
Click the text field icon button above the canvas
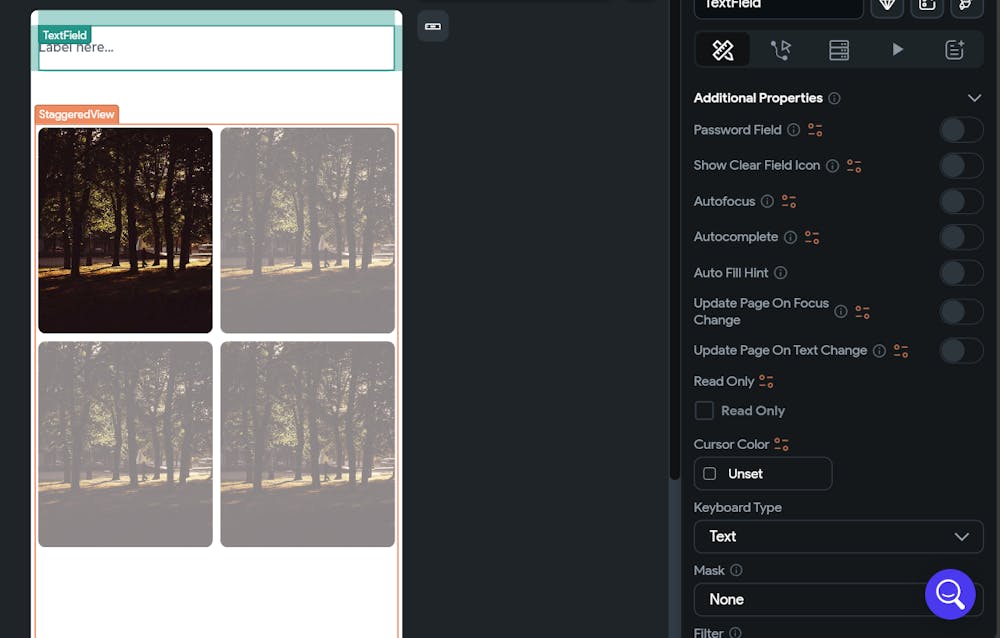[433, 26]
